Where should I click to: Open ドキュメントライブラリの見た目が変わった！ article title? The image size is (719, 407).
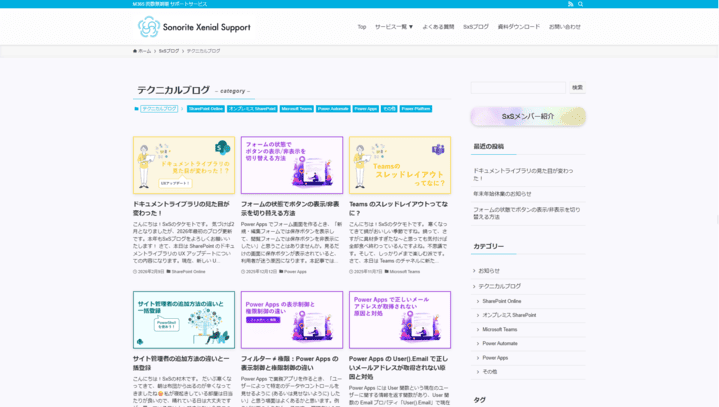tap(181, 209)
